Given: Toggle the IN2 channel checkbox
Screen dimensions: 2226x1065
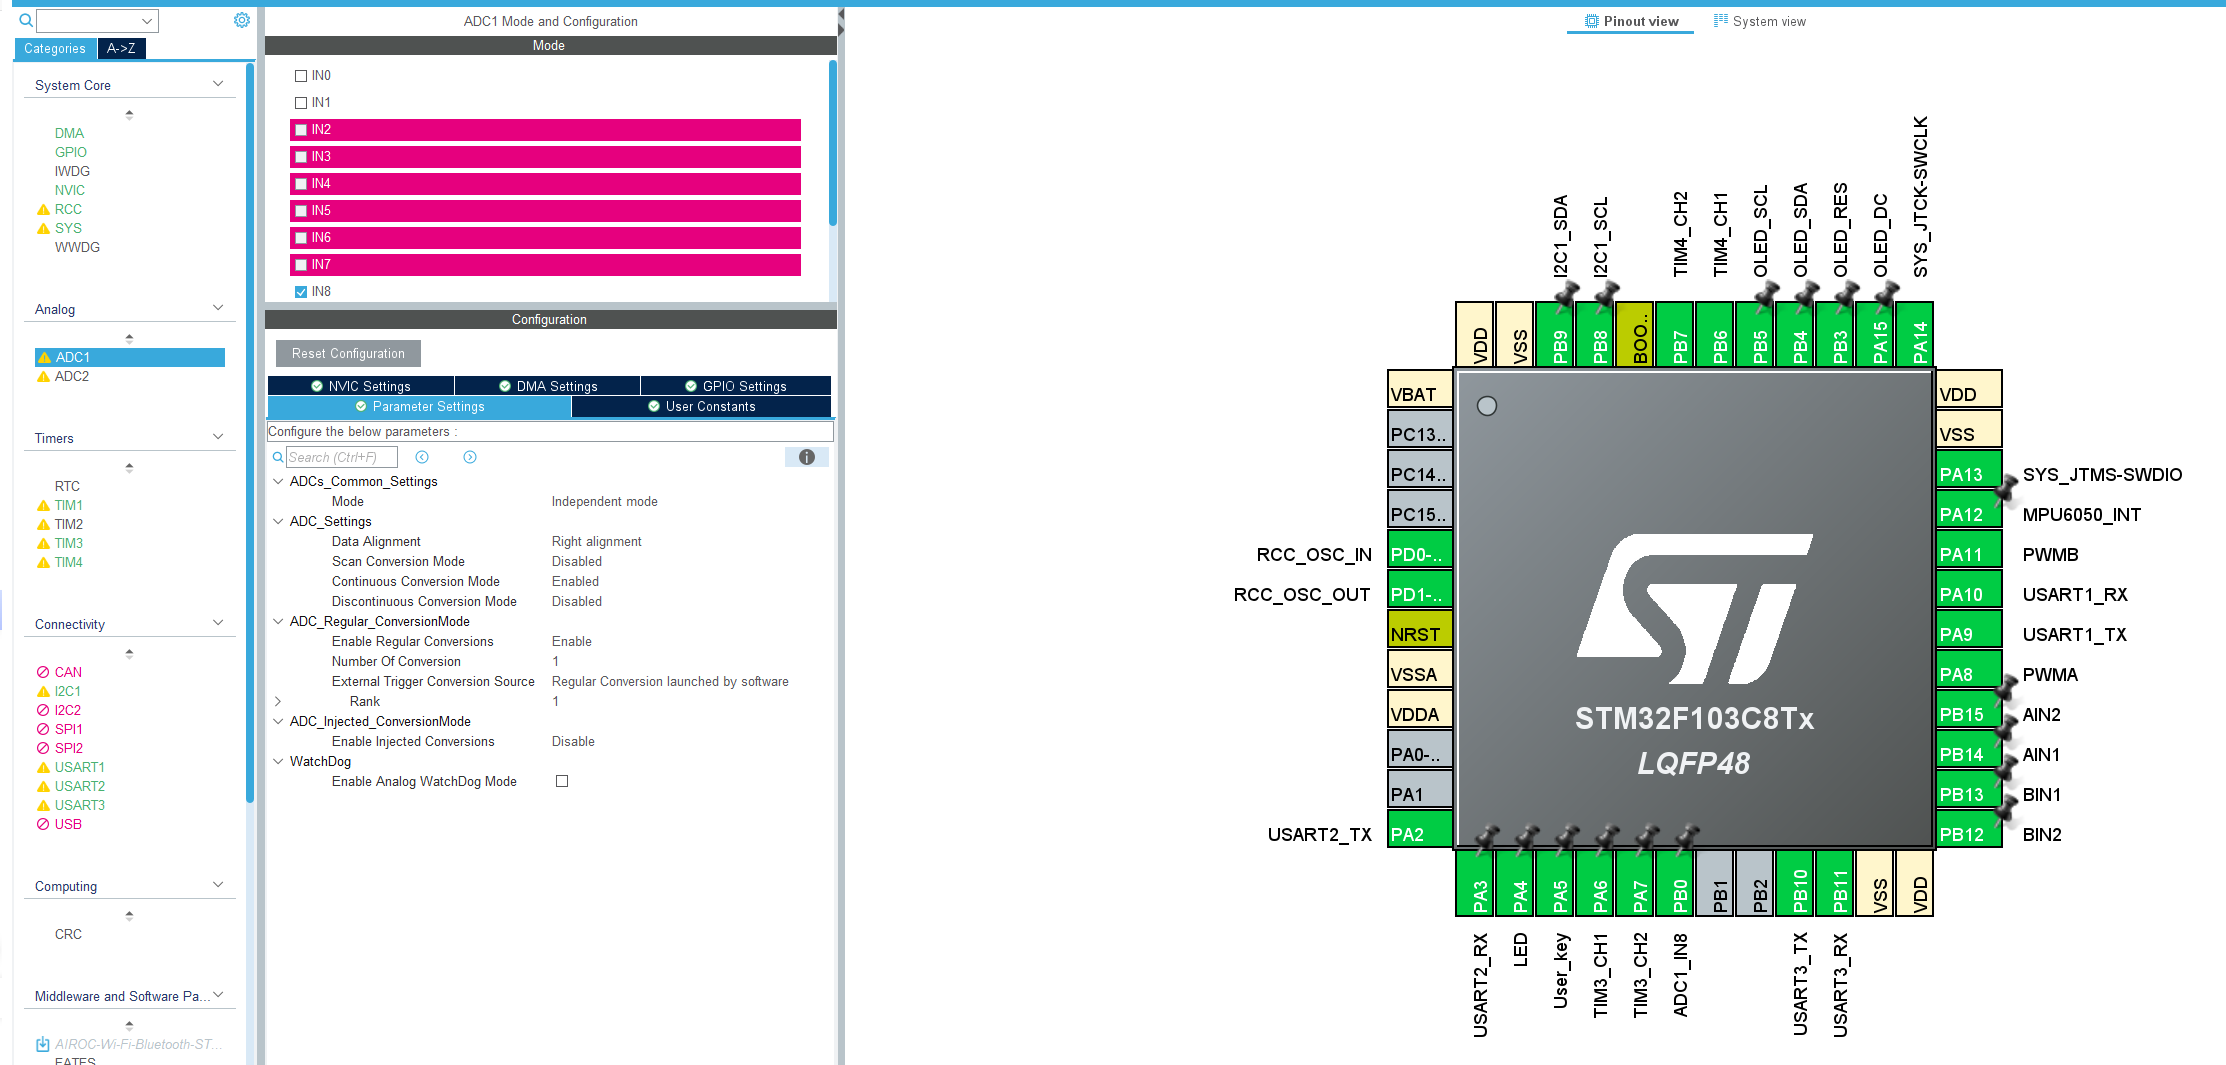Looking at the screenshot, I should tap(301, 130).
